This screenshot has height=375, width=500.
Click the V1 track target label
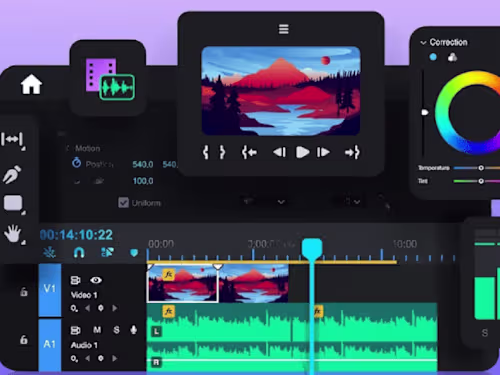click(50, 289)
